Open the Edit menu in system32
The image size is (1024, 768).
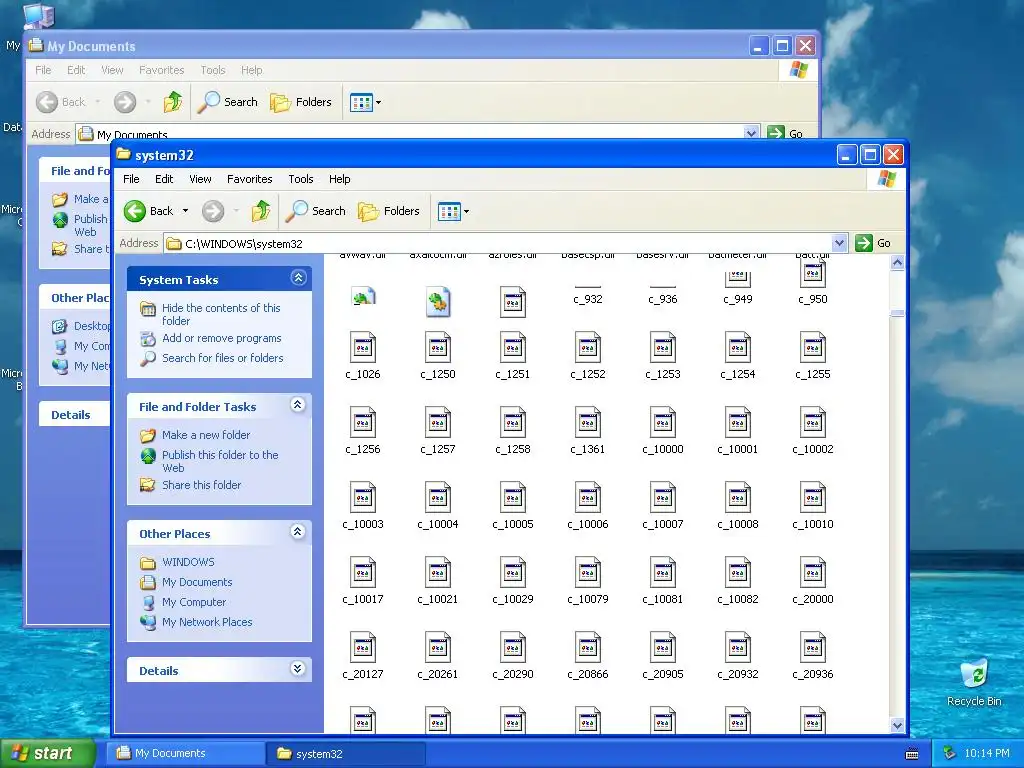point(164,179)
